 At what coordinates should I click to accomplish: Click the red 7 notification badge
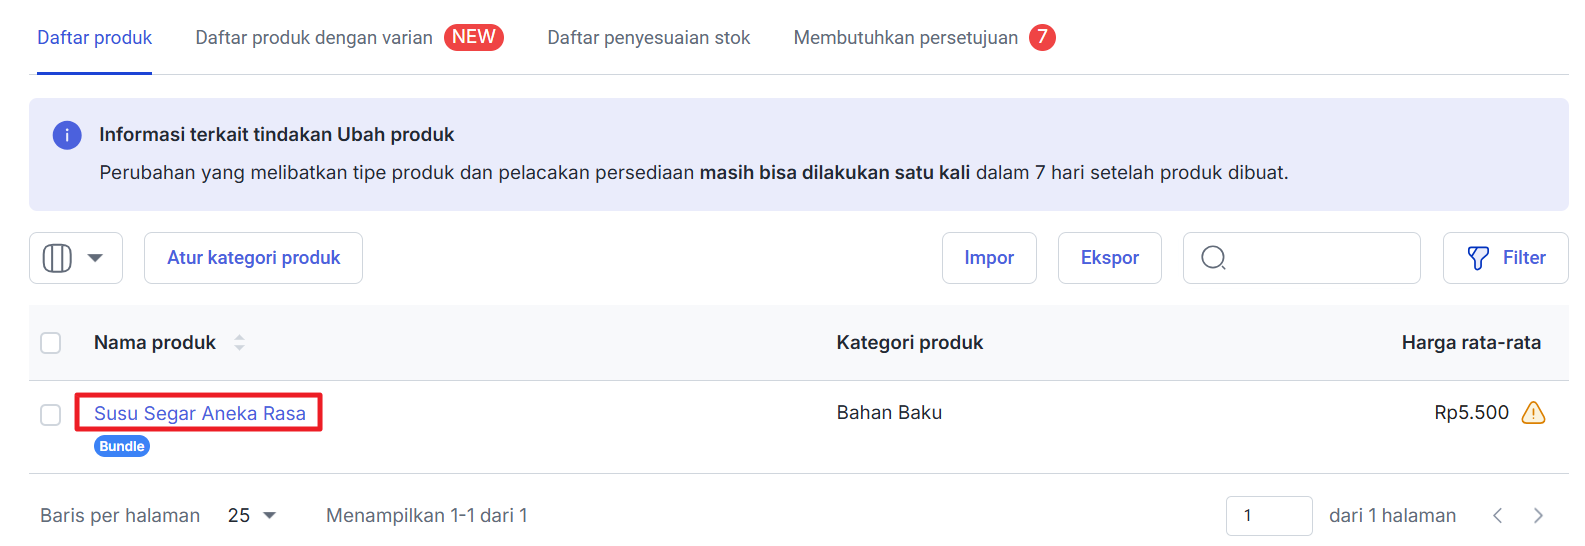[x=1042, y=38]
